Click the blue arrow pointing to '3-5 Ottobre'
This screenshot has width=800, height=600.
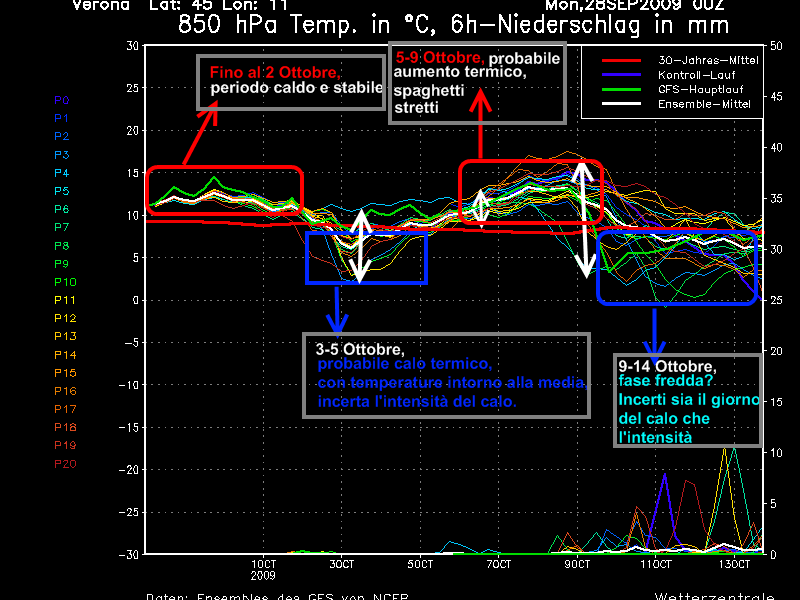338,308
